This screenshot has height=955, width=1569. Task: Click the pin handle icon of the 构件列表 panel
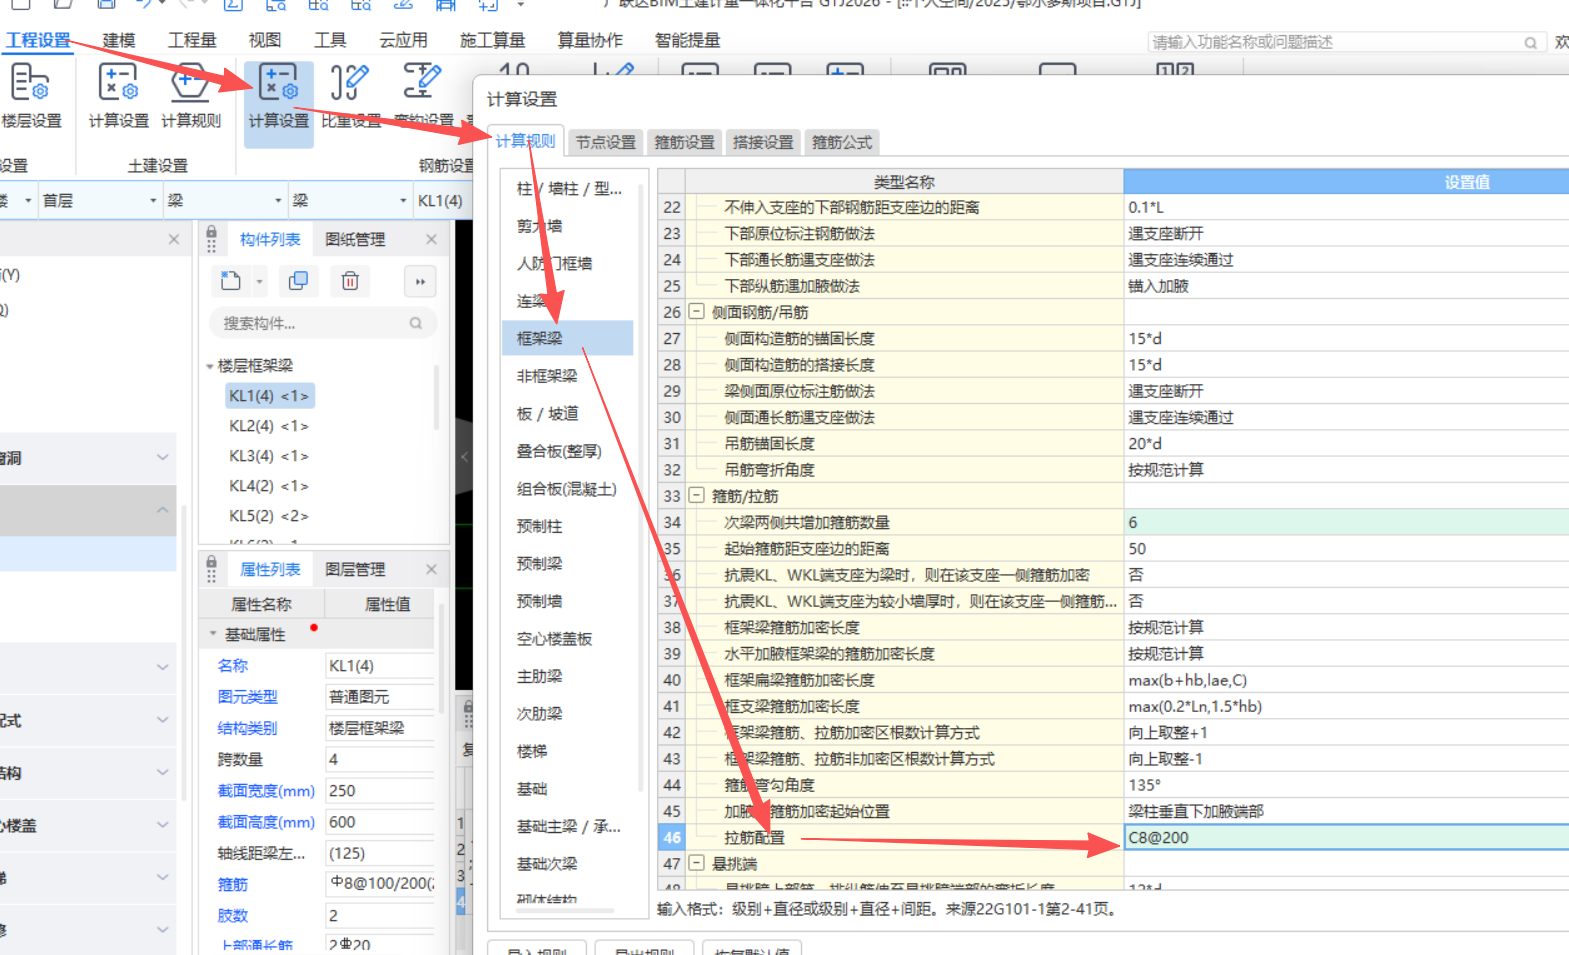click(211, 239)
